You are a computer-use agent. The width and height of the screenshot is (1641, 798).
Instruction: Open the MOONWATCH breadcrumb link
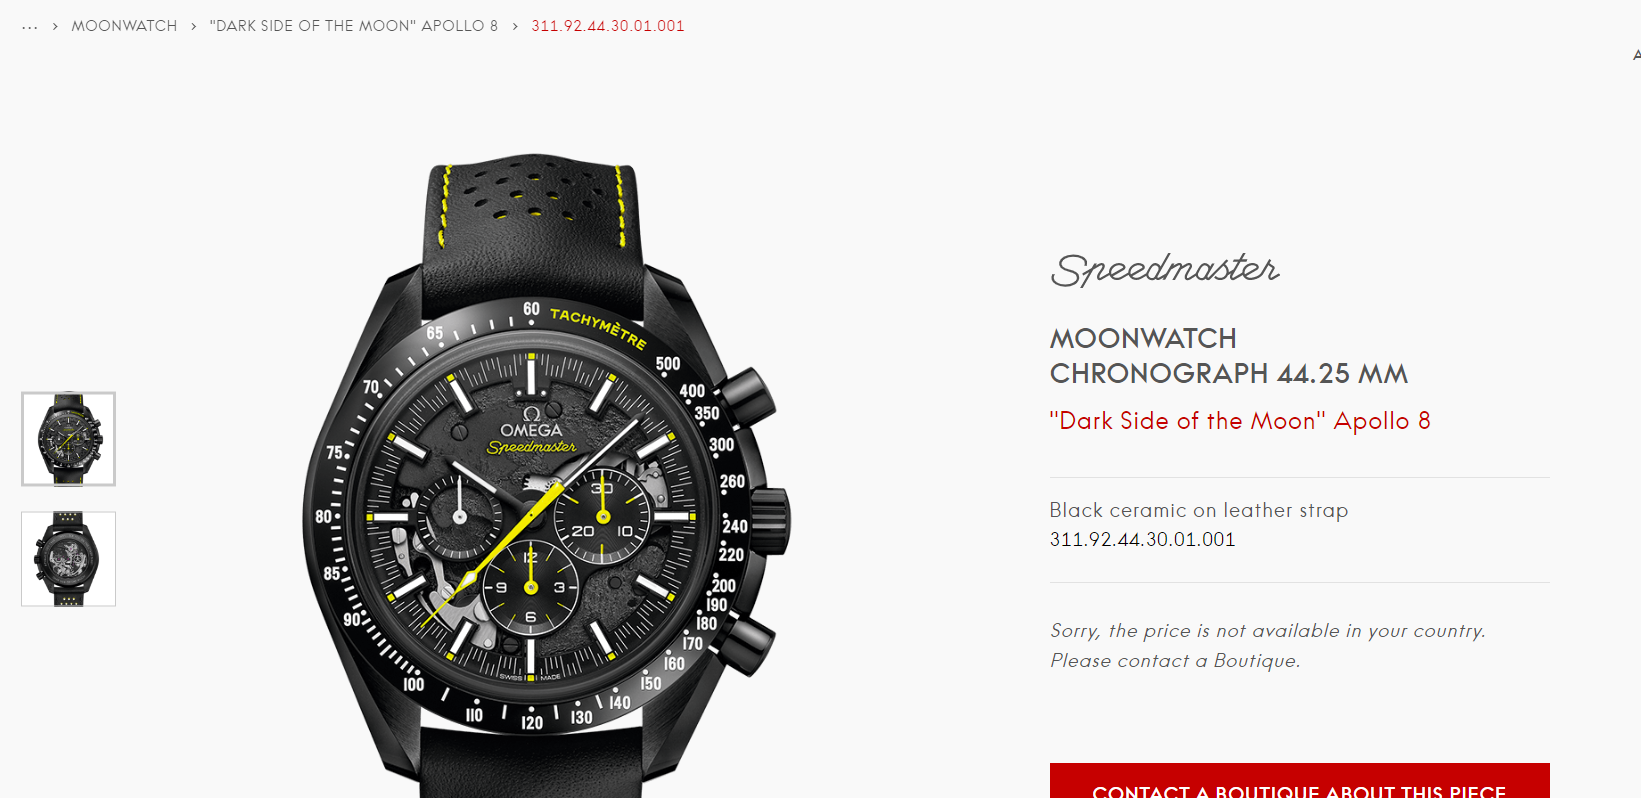click(124, 26)
